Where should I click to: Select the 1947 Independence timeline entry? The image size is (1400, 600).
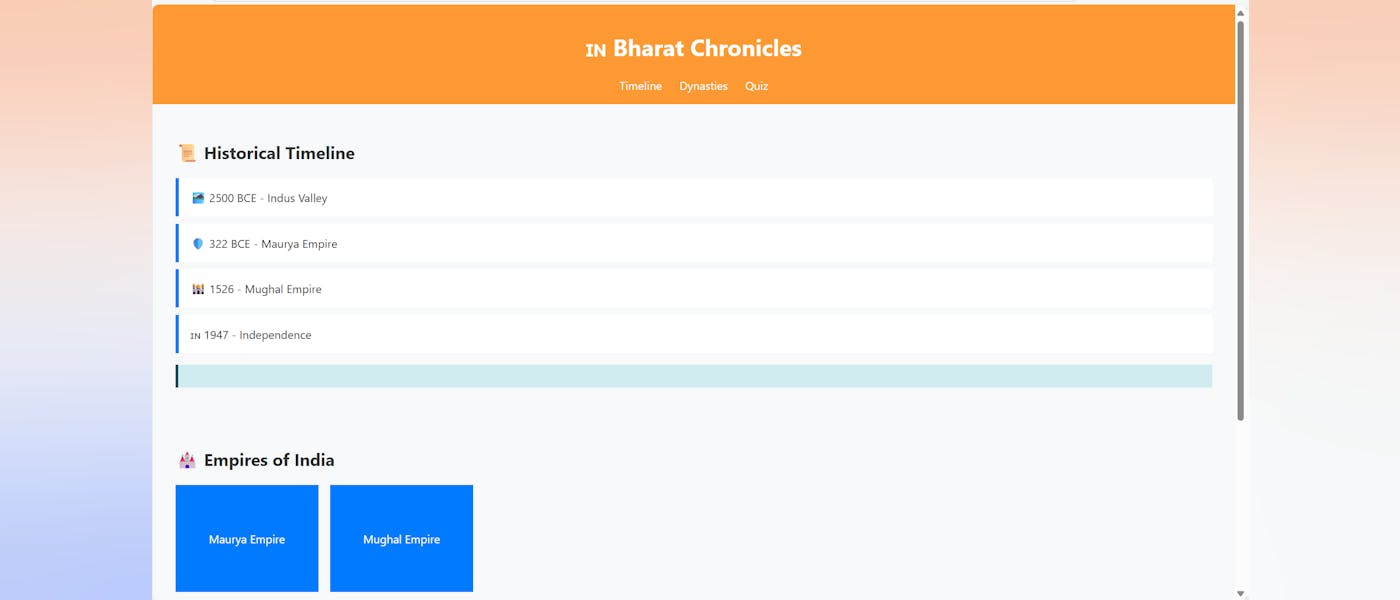pos(694,335)
